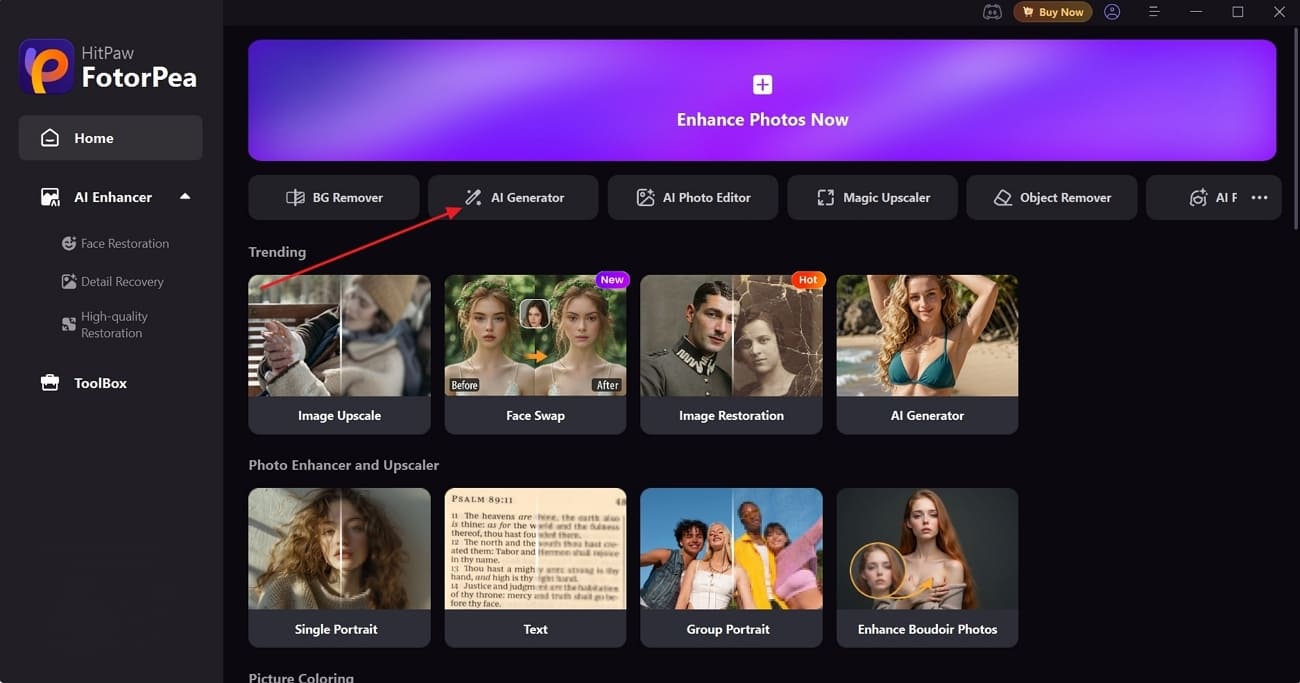This screenshot has height=683, width=1300.
Task: Select the Home tab in sidebar
Action: [110, 138]
